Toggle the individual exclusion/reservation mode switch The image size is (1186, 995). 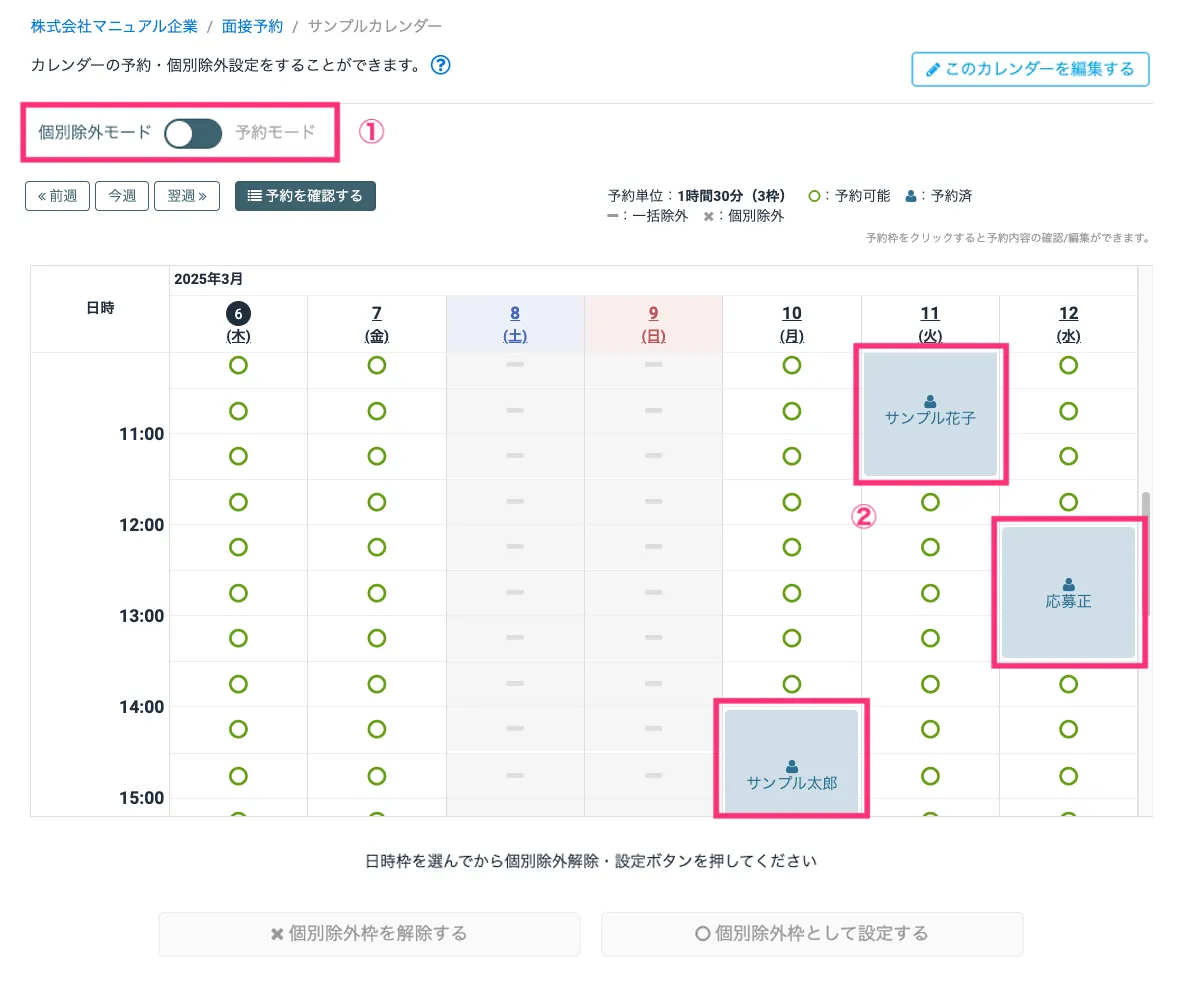click(193, 133)
